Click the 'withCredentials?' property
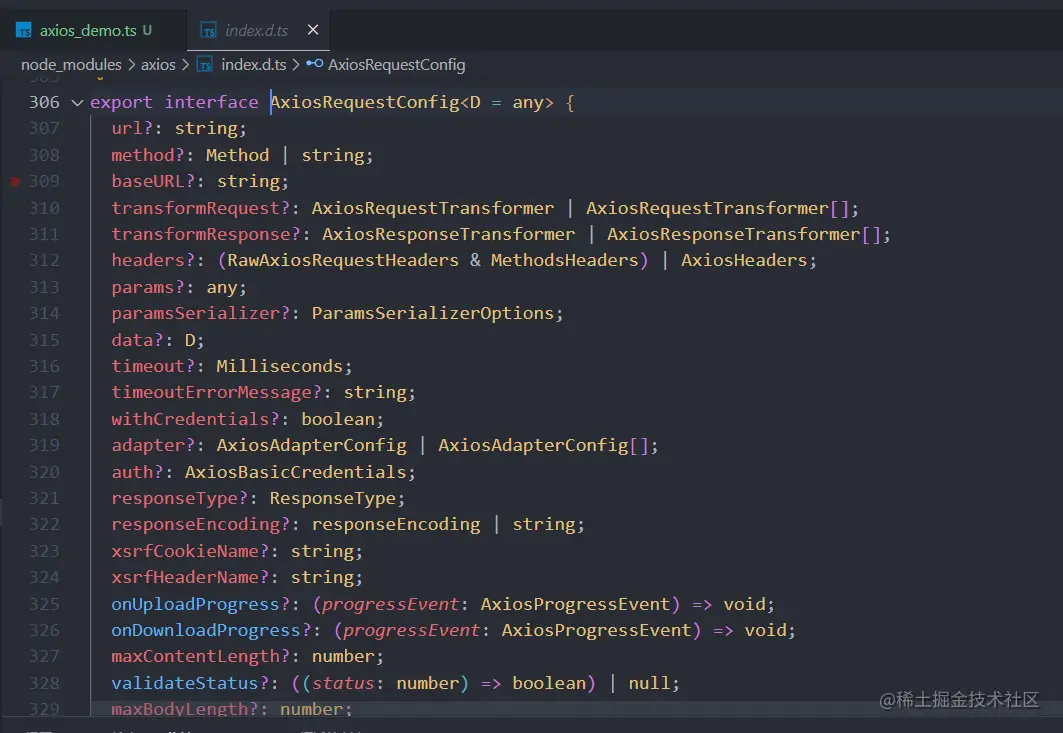 point(195,419)
